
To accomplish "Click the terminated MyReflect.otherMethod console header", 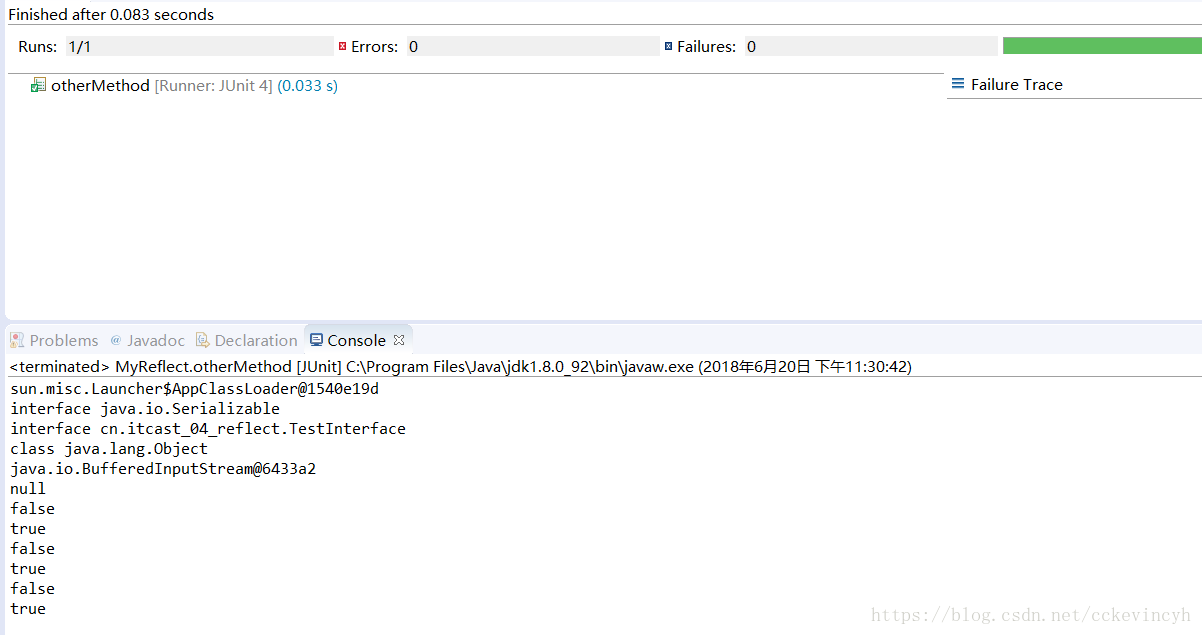I will [461, 367].
